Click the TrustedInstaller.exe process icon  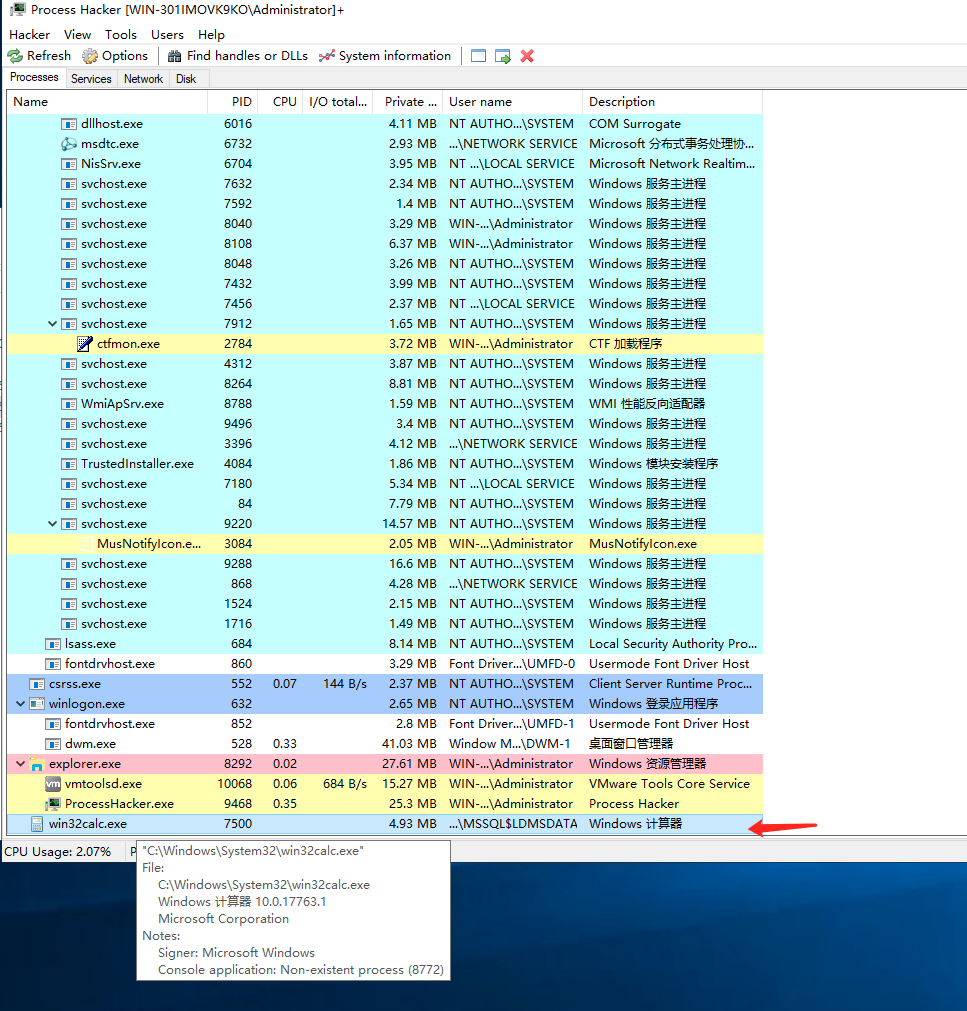pyautogui.click(x=69, y=464)
